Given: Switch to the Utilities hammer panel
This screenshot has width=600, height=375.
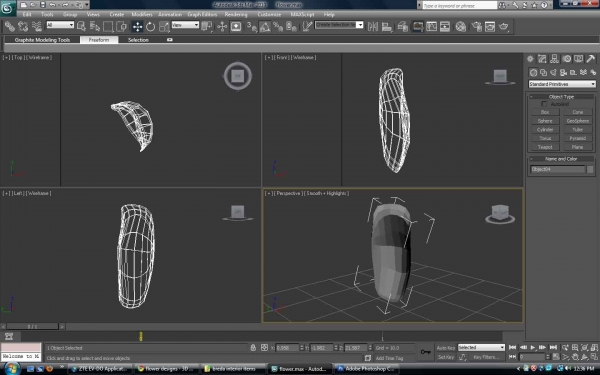Looking at the screenshot, I should coord(590,59).
